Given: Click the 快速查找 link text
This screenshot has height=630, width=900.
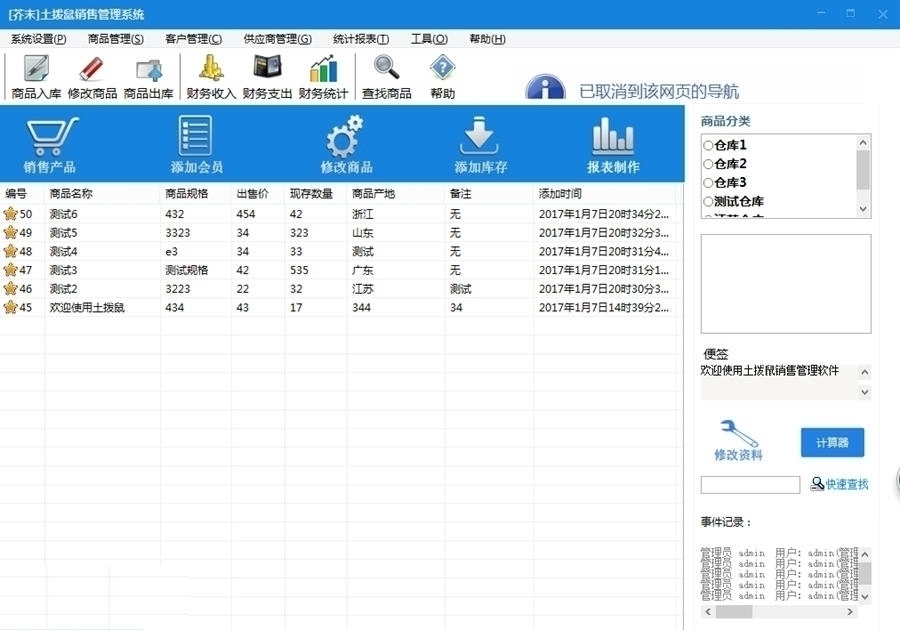Looking at the screenshot, I should point(847,484).
